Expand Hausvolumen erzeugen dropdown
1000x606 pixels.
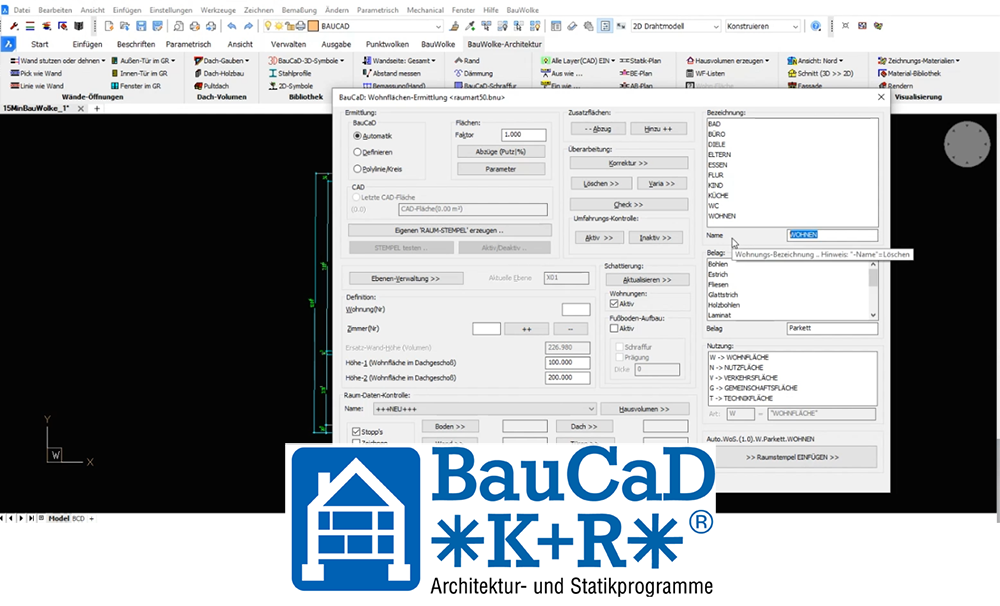[767, 61]
